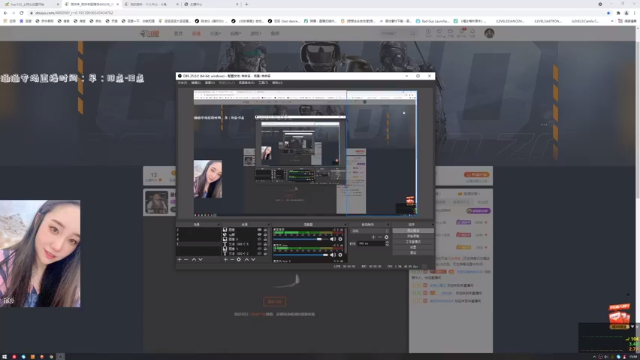The height and width of the screenshot is (360, 640).
Task: Open notification bell icon on Douyu header
Action: pyautogui.click(x=472, y=33)
